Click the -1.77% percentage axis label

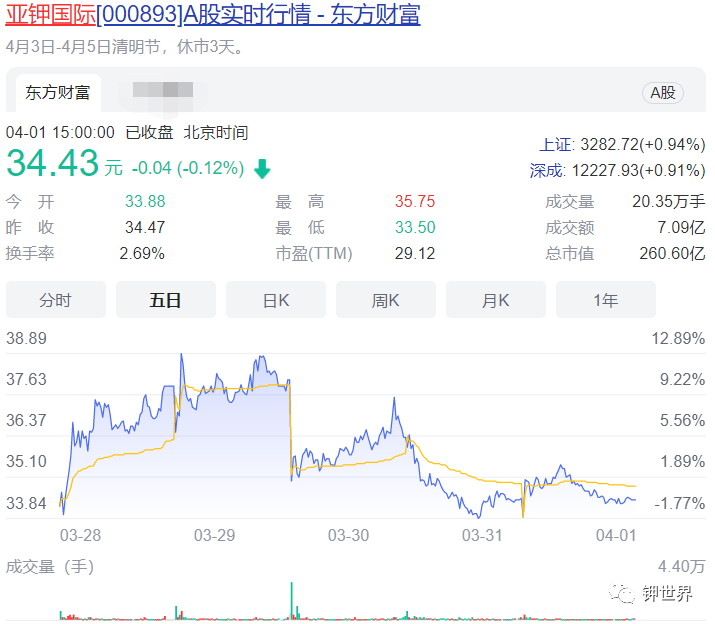680,503
